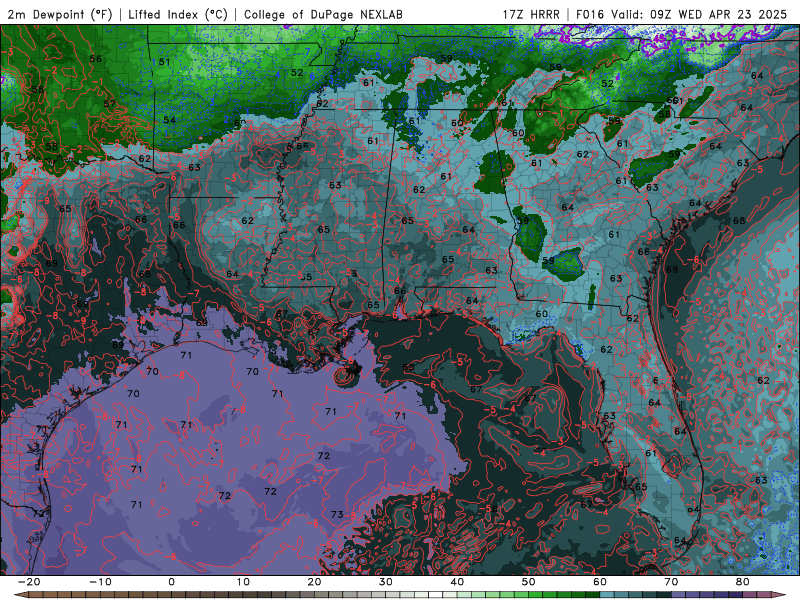Click the '-20' color scale label

[x=29, y=582]
